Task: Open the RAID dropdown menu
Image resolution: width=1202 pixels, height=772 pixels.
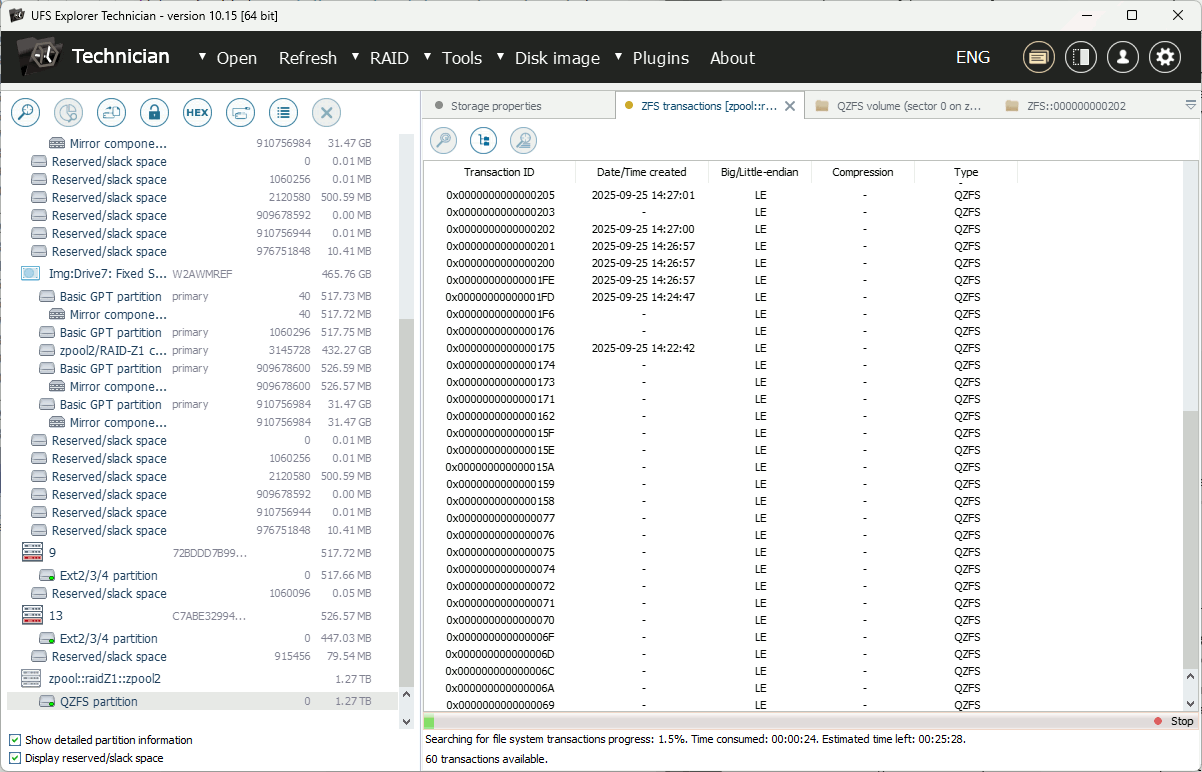Action: (390, 58)
